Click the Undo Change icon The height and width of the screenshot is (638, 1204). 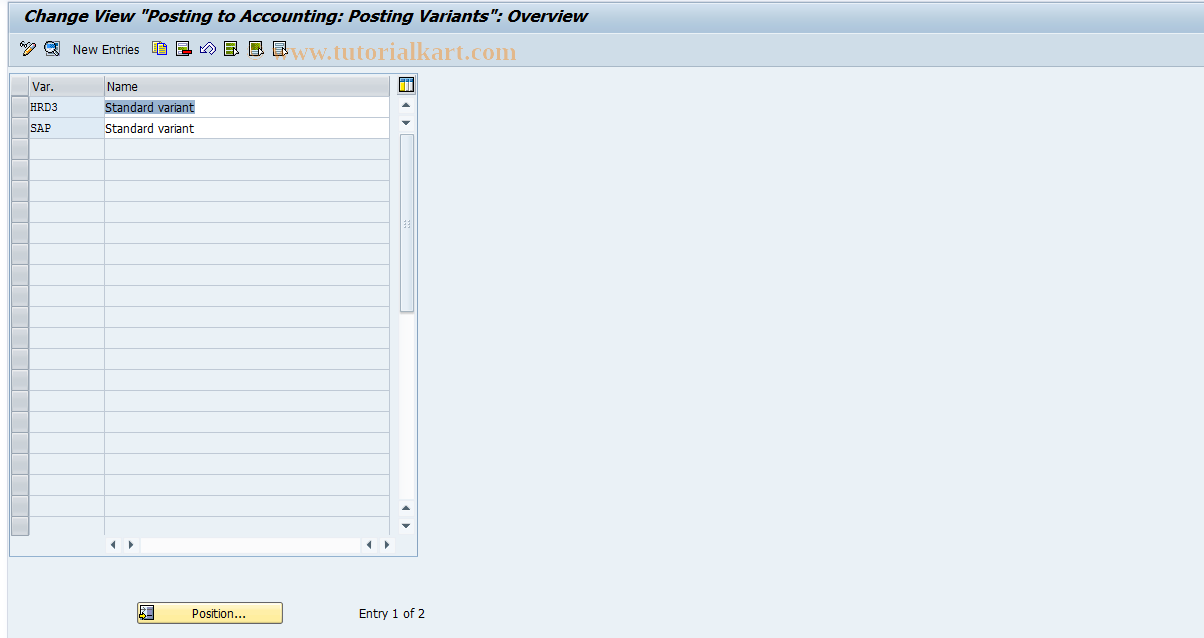208,48
